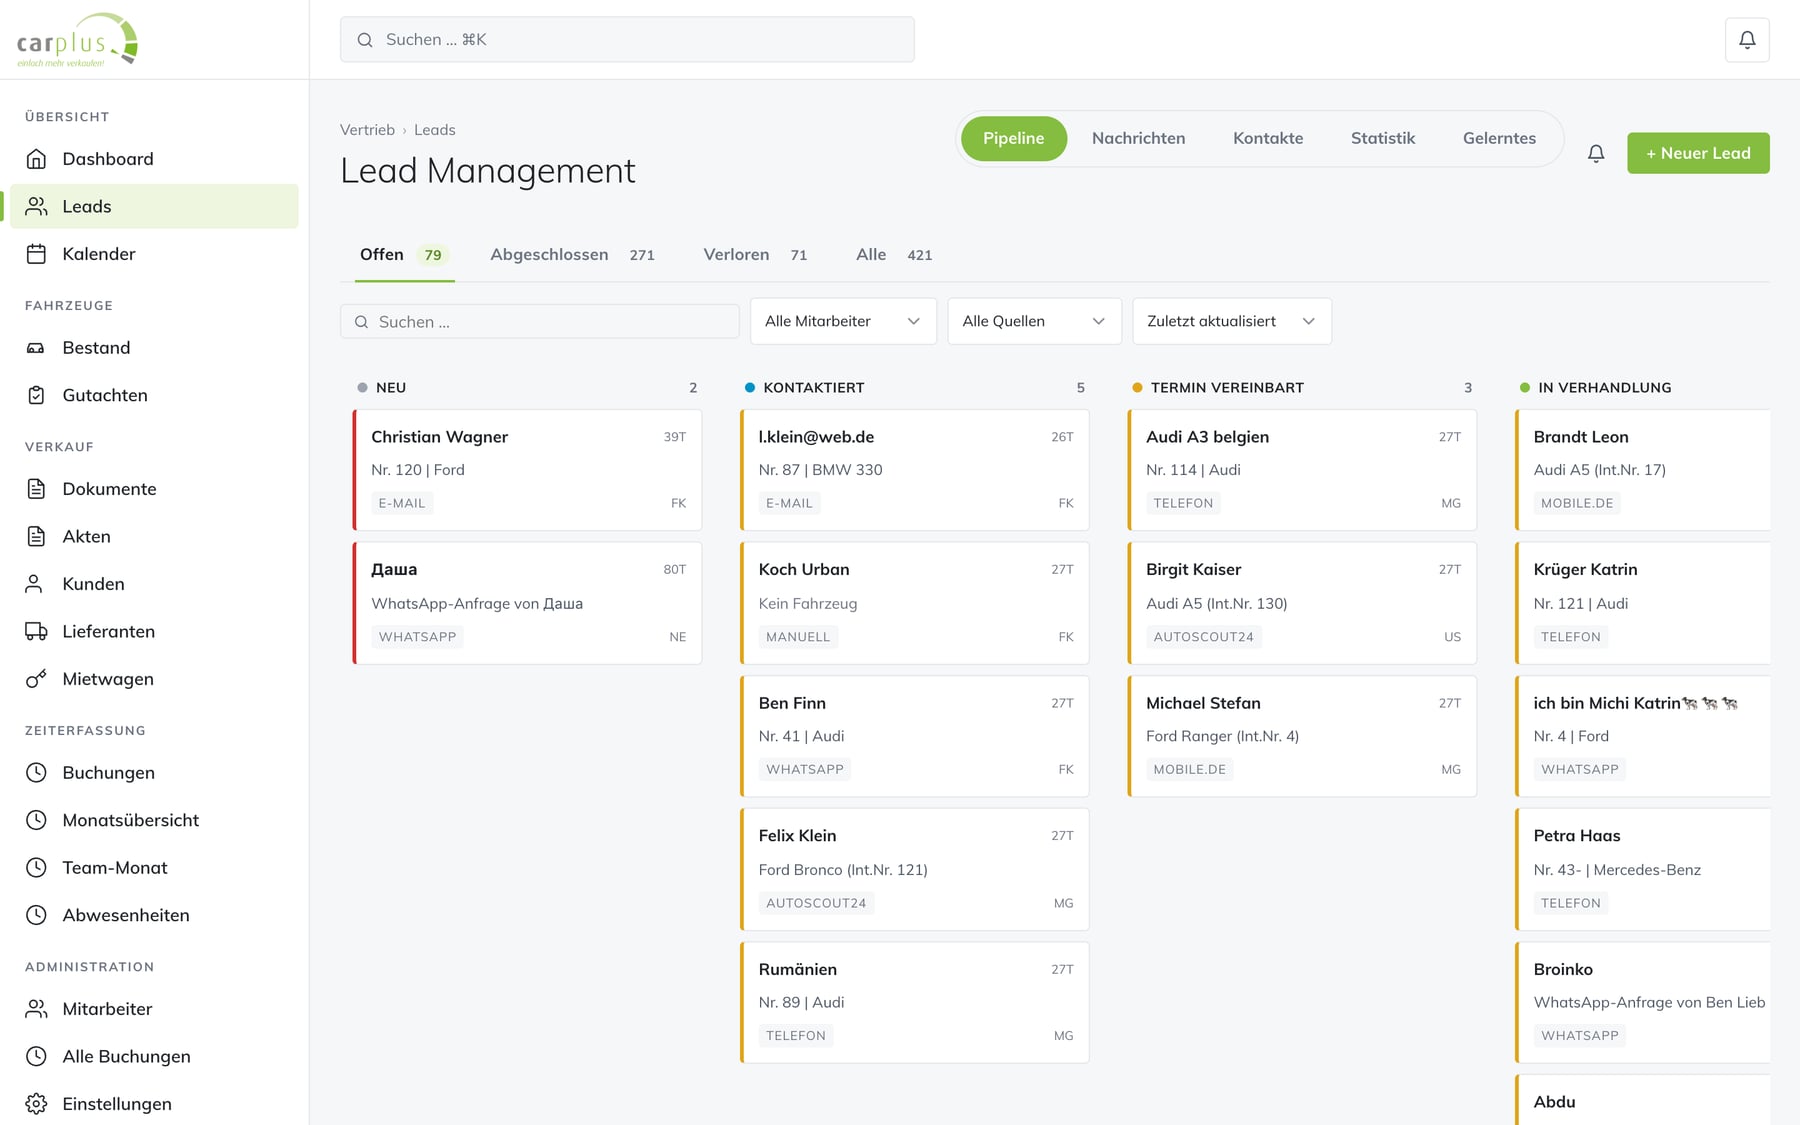Open the Felix Klein lead card
Screen dimensions: 1800x1125
point(915,869)
